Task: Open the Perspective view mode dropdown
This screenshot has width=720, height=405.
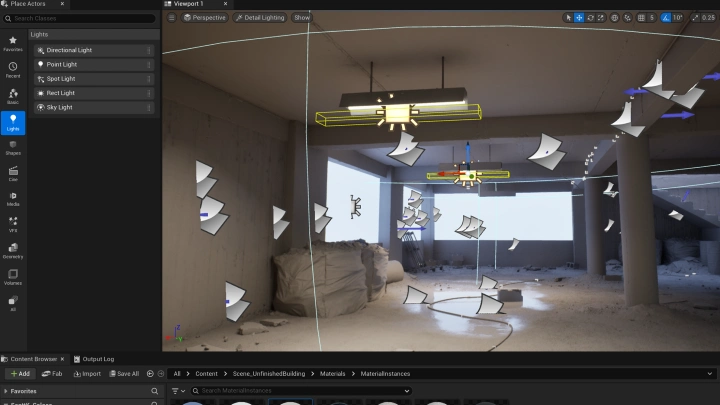Action: click(204, 17)
